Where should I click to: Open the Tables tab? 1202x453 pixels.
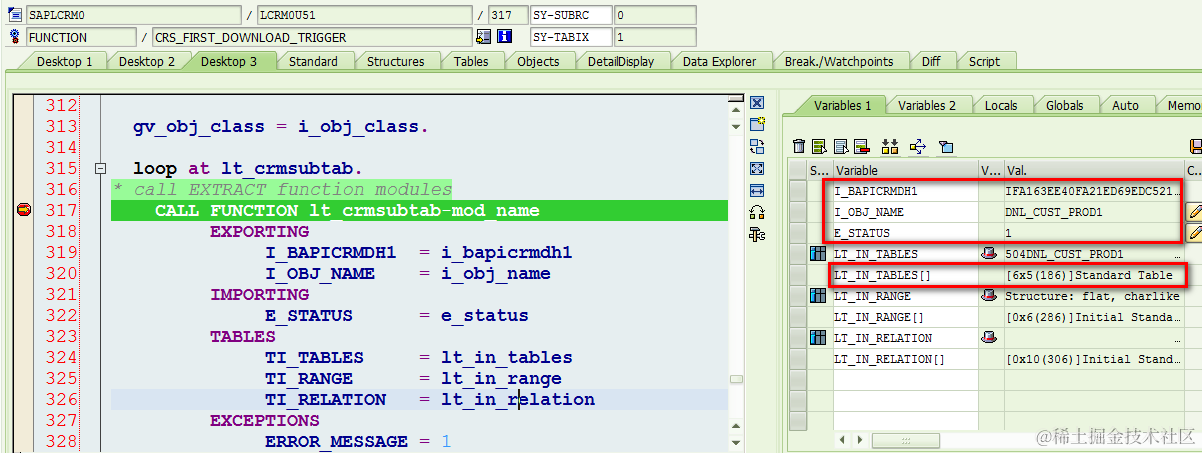click(x=471, y=61)
